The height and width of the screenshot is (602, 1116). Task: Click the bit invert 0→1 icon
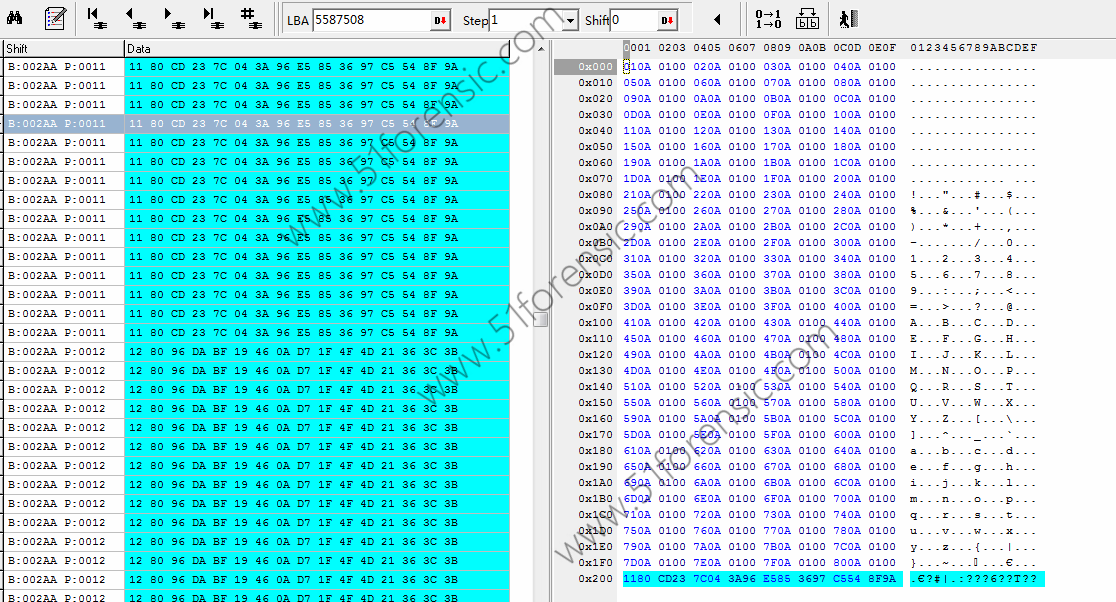click(x=768, y=18)
